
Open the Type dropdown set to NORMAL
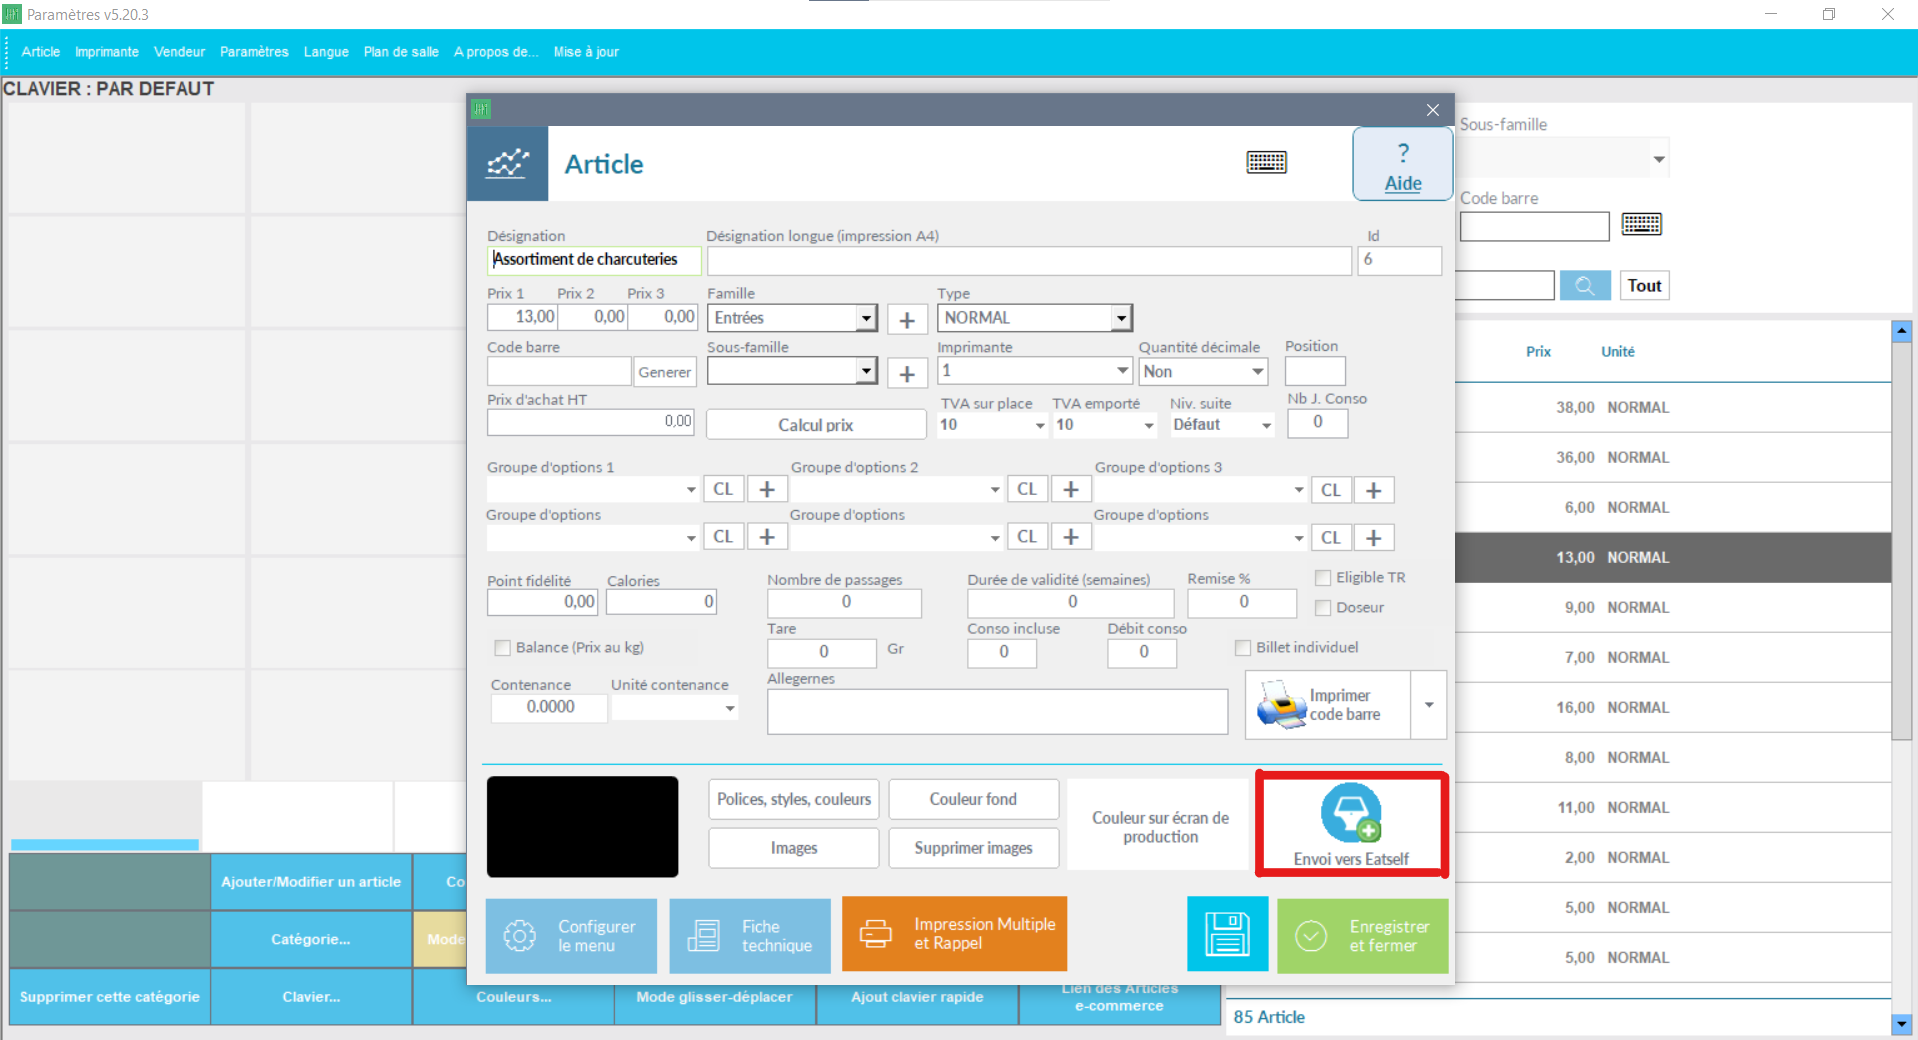tap(1121, 318)
